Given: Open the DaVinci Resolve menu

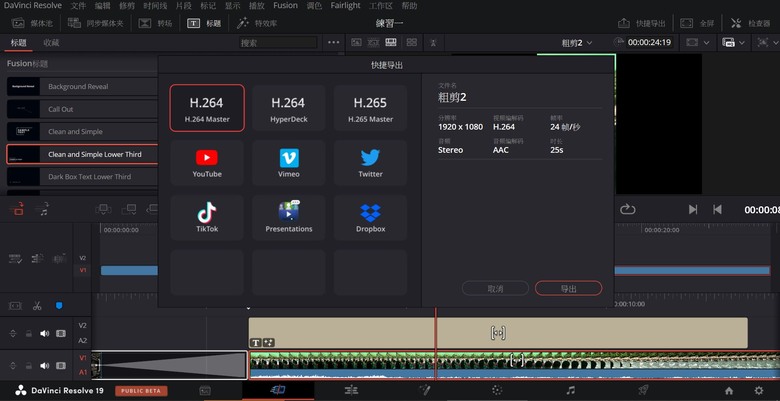Looking at the screenshot, I should (x=33, y=6).
